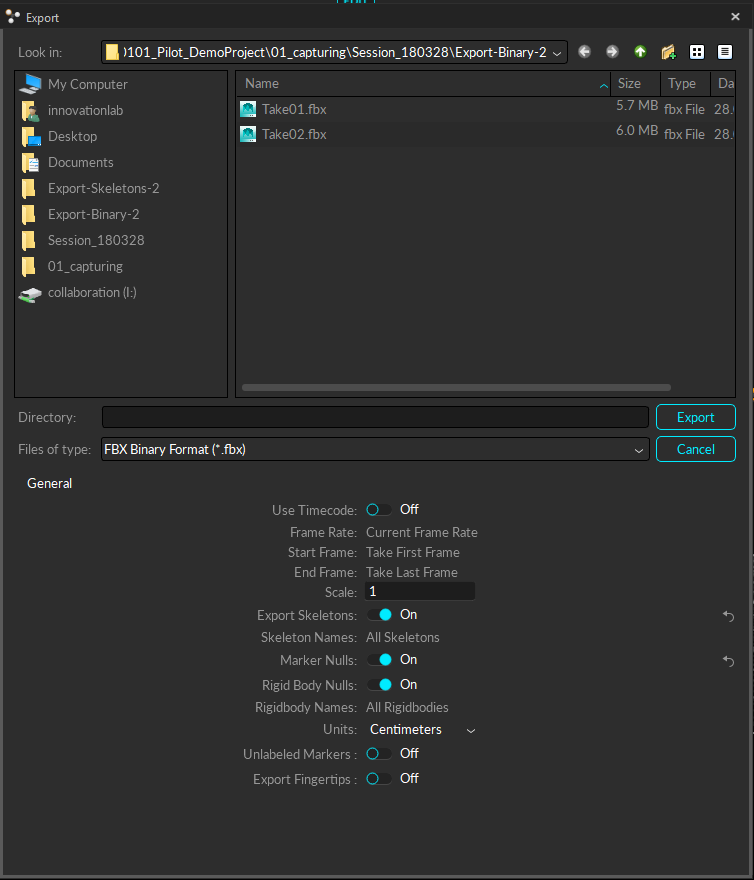Reset Export Skeletons to default
Viewport: 754px width, 880px height.
click(728, 616)
